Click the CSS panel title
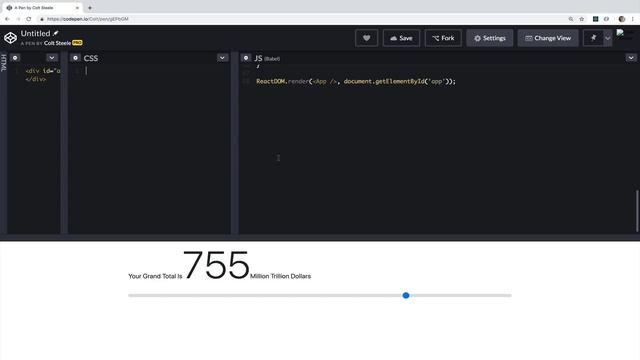The image size is (640, 360). pos(91,58)
